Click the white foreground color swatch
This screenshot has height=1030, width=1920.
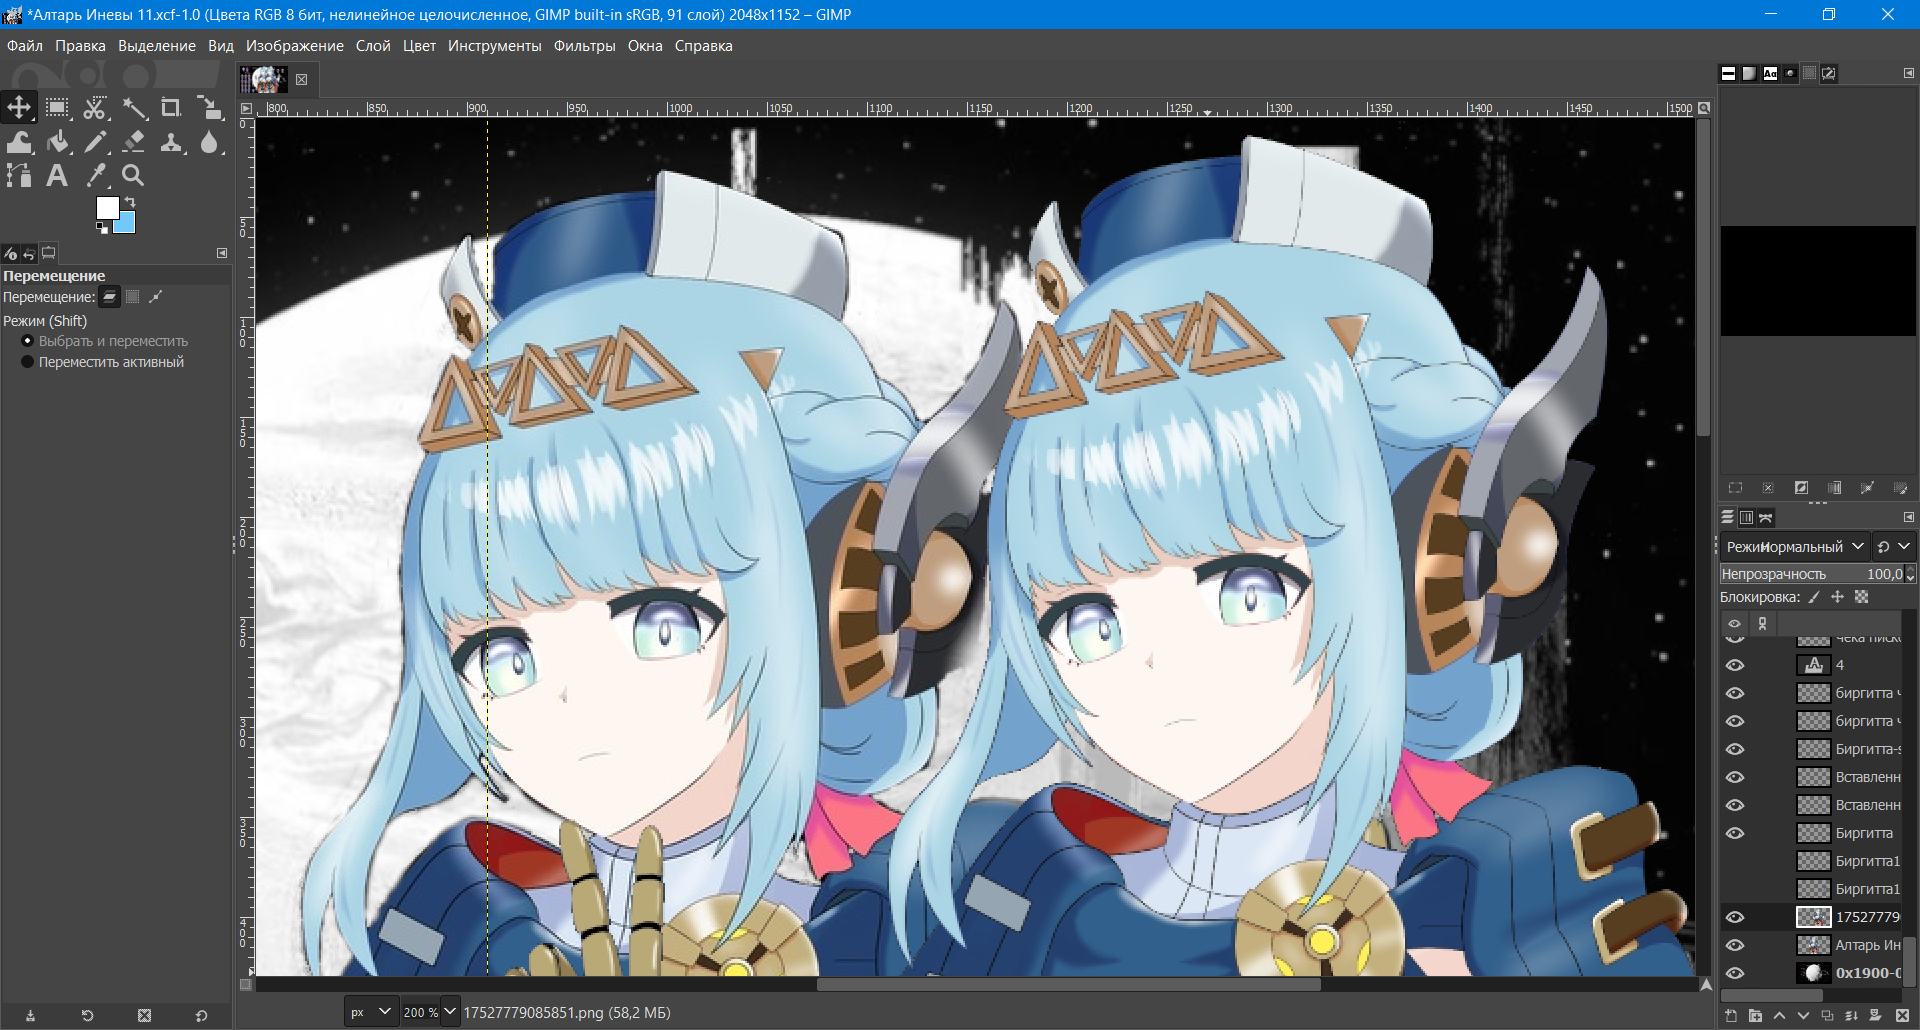coord(106,206)
